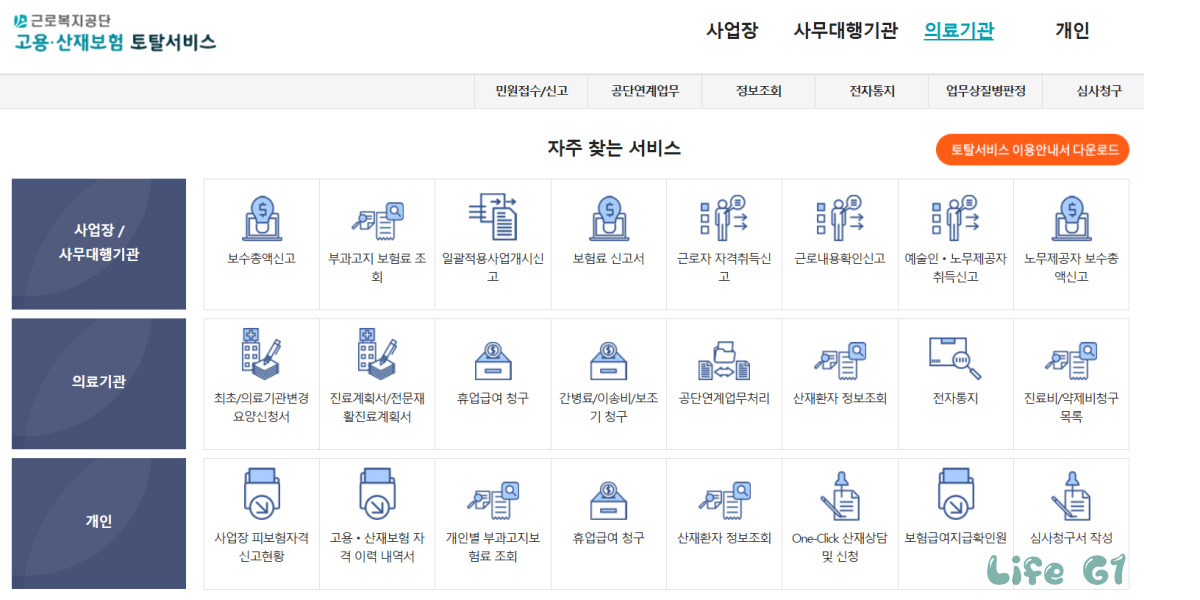Select the 개인 category panel
The width and height of the screenshot is (1200, 600).
99,522
